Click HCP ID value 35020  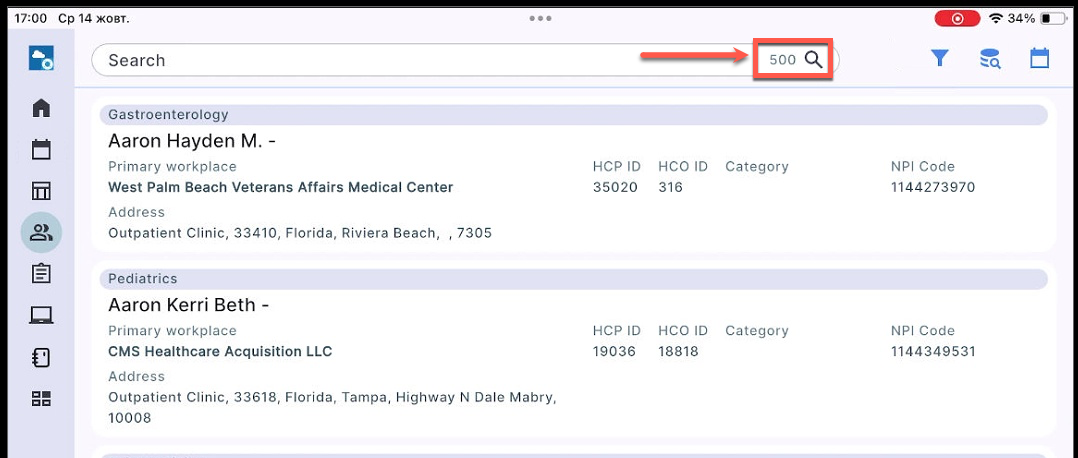(x=615, y=187)
